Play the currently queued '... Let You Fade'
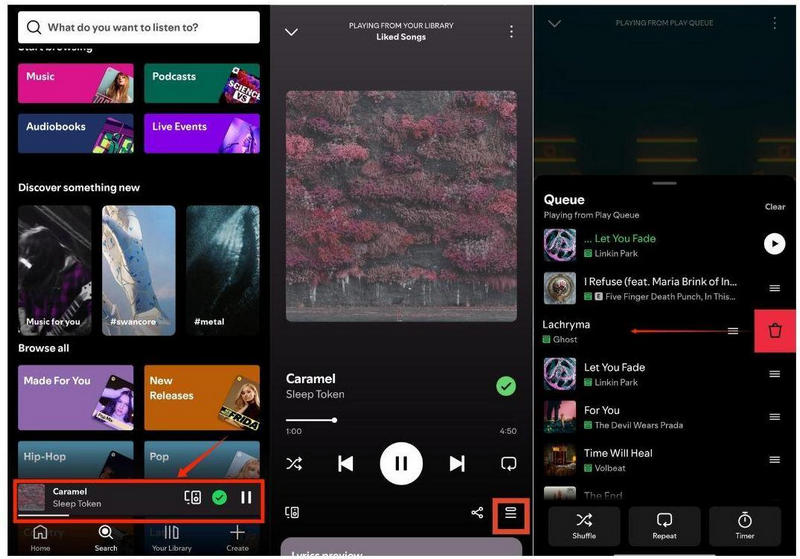 coord(774,244)
